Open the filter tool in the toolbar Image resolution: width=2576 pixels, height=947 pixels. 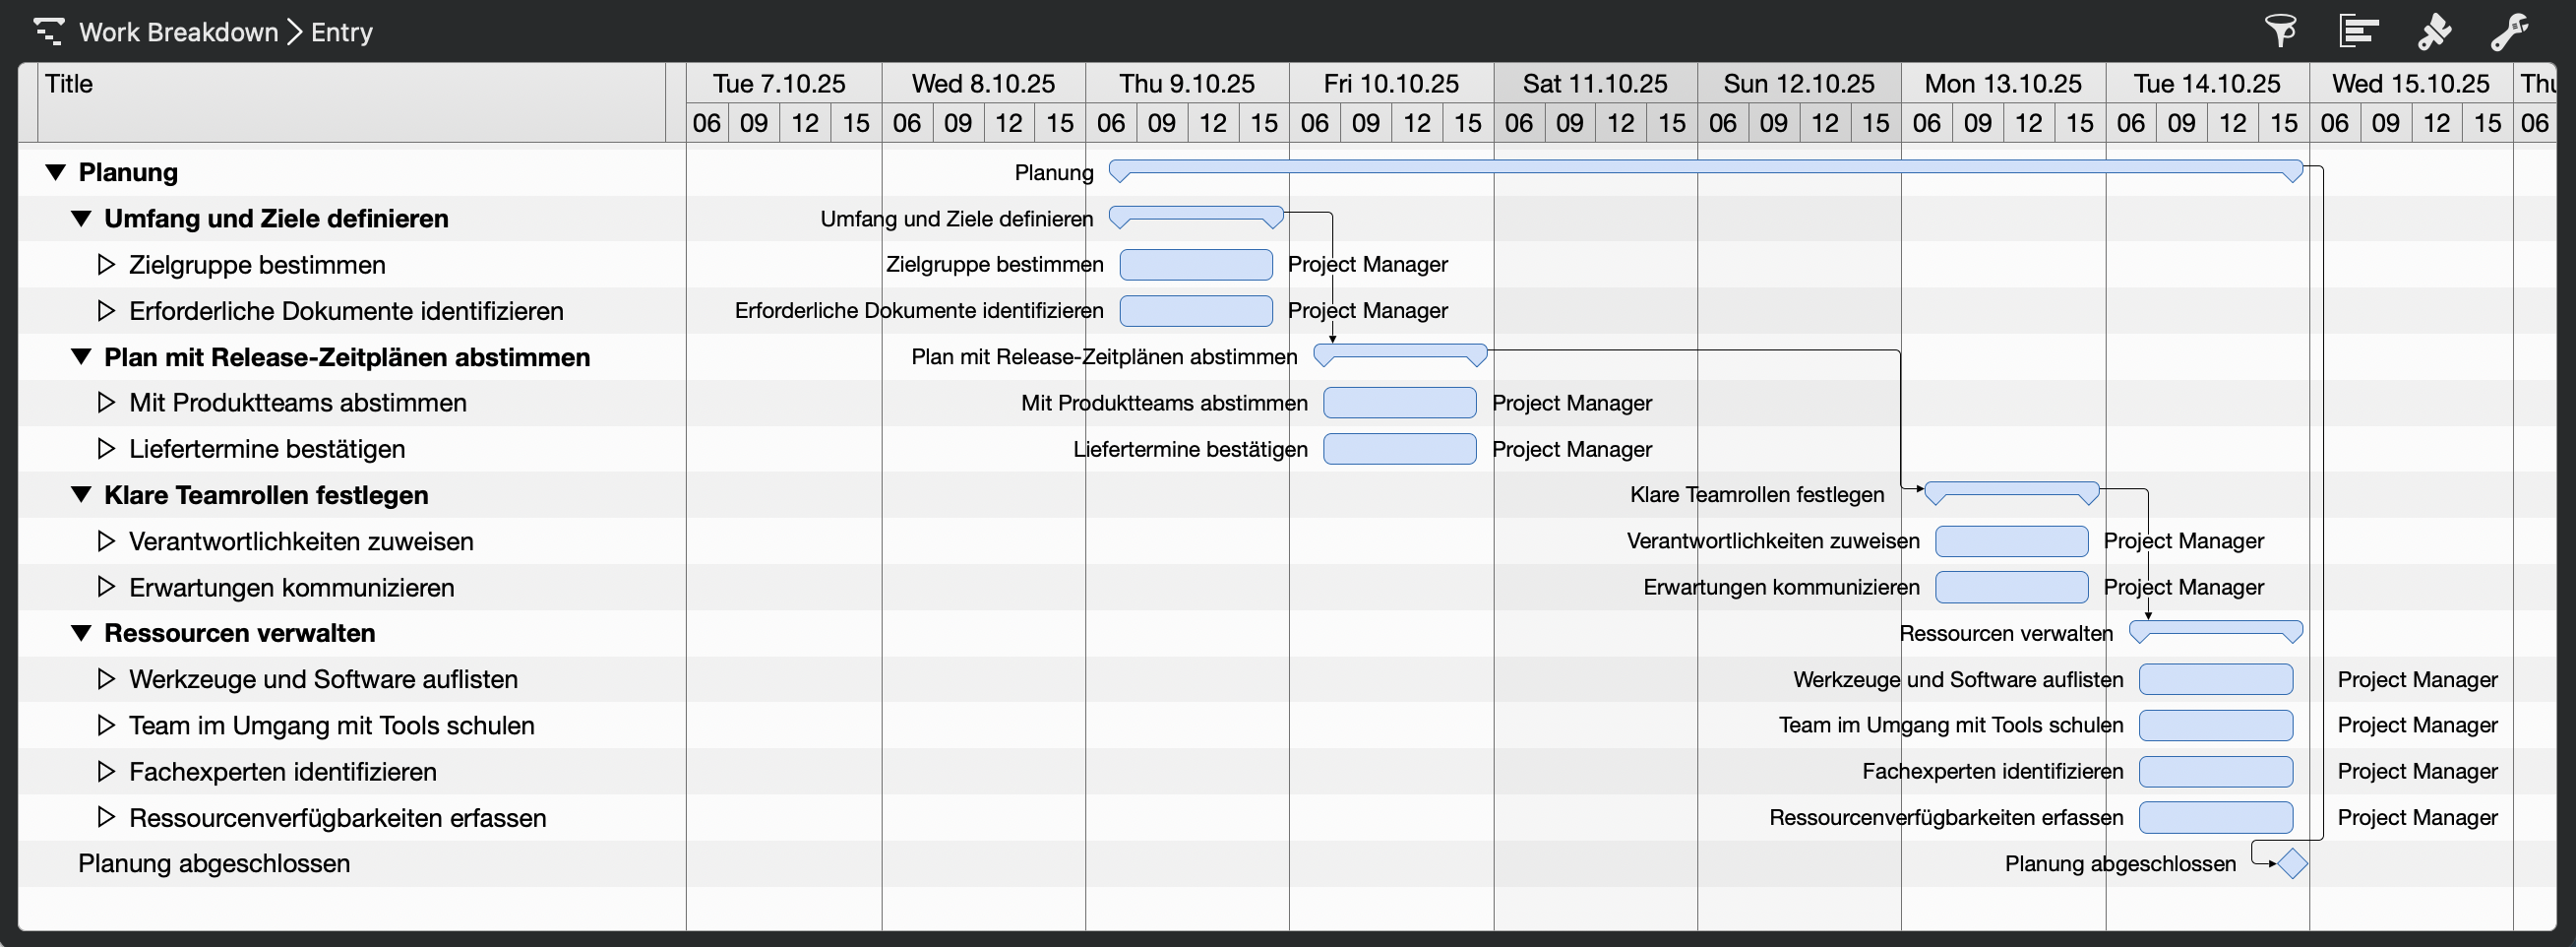coord(2283,31)
